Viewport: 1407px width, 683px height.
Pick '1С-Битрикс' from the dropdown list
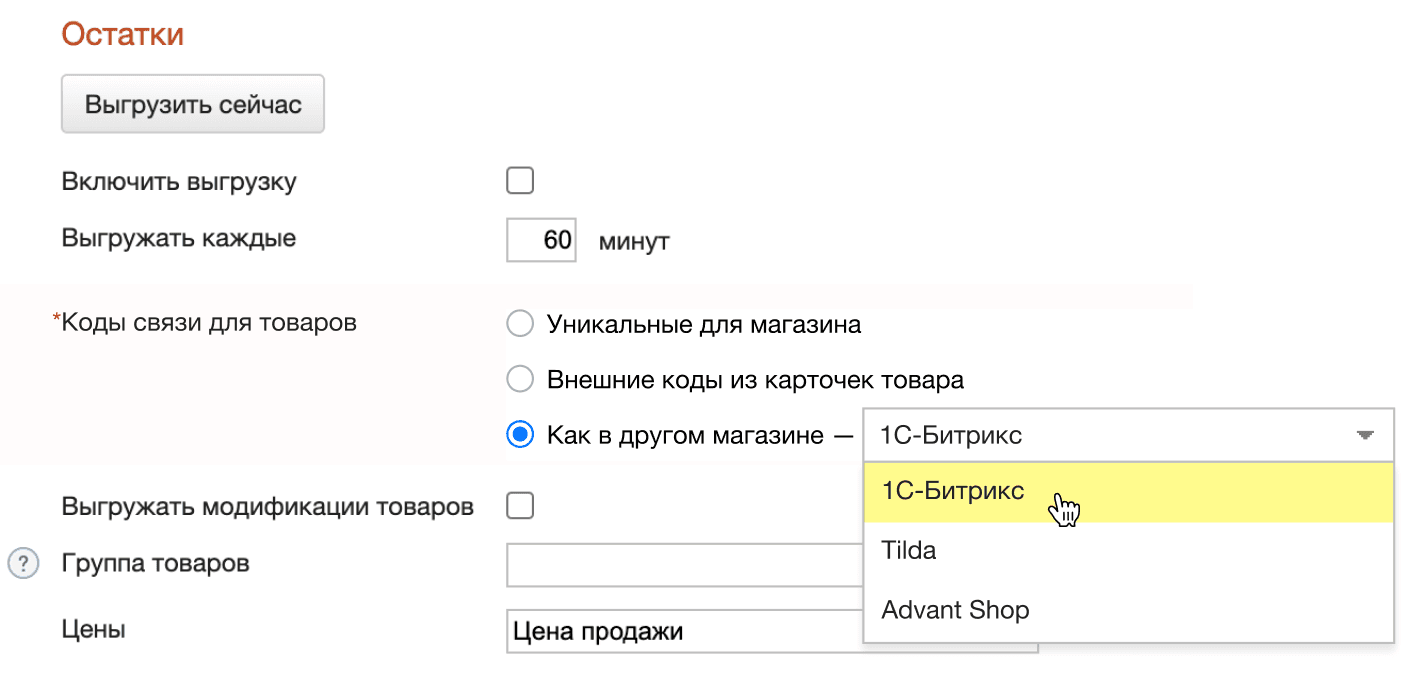tap(950, 491)
